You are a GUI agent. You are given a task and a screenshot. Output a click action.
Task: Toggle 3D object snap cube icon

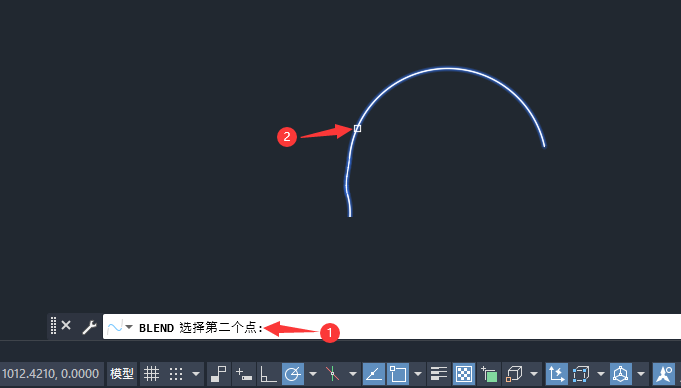tap(514, 374)
